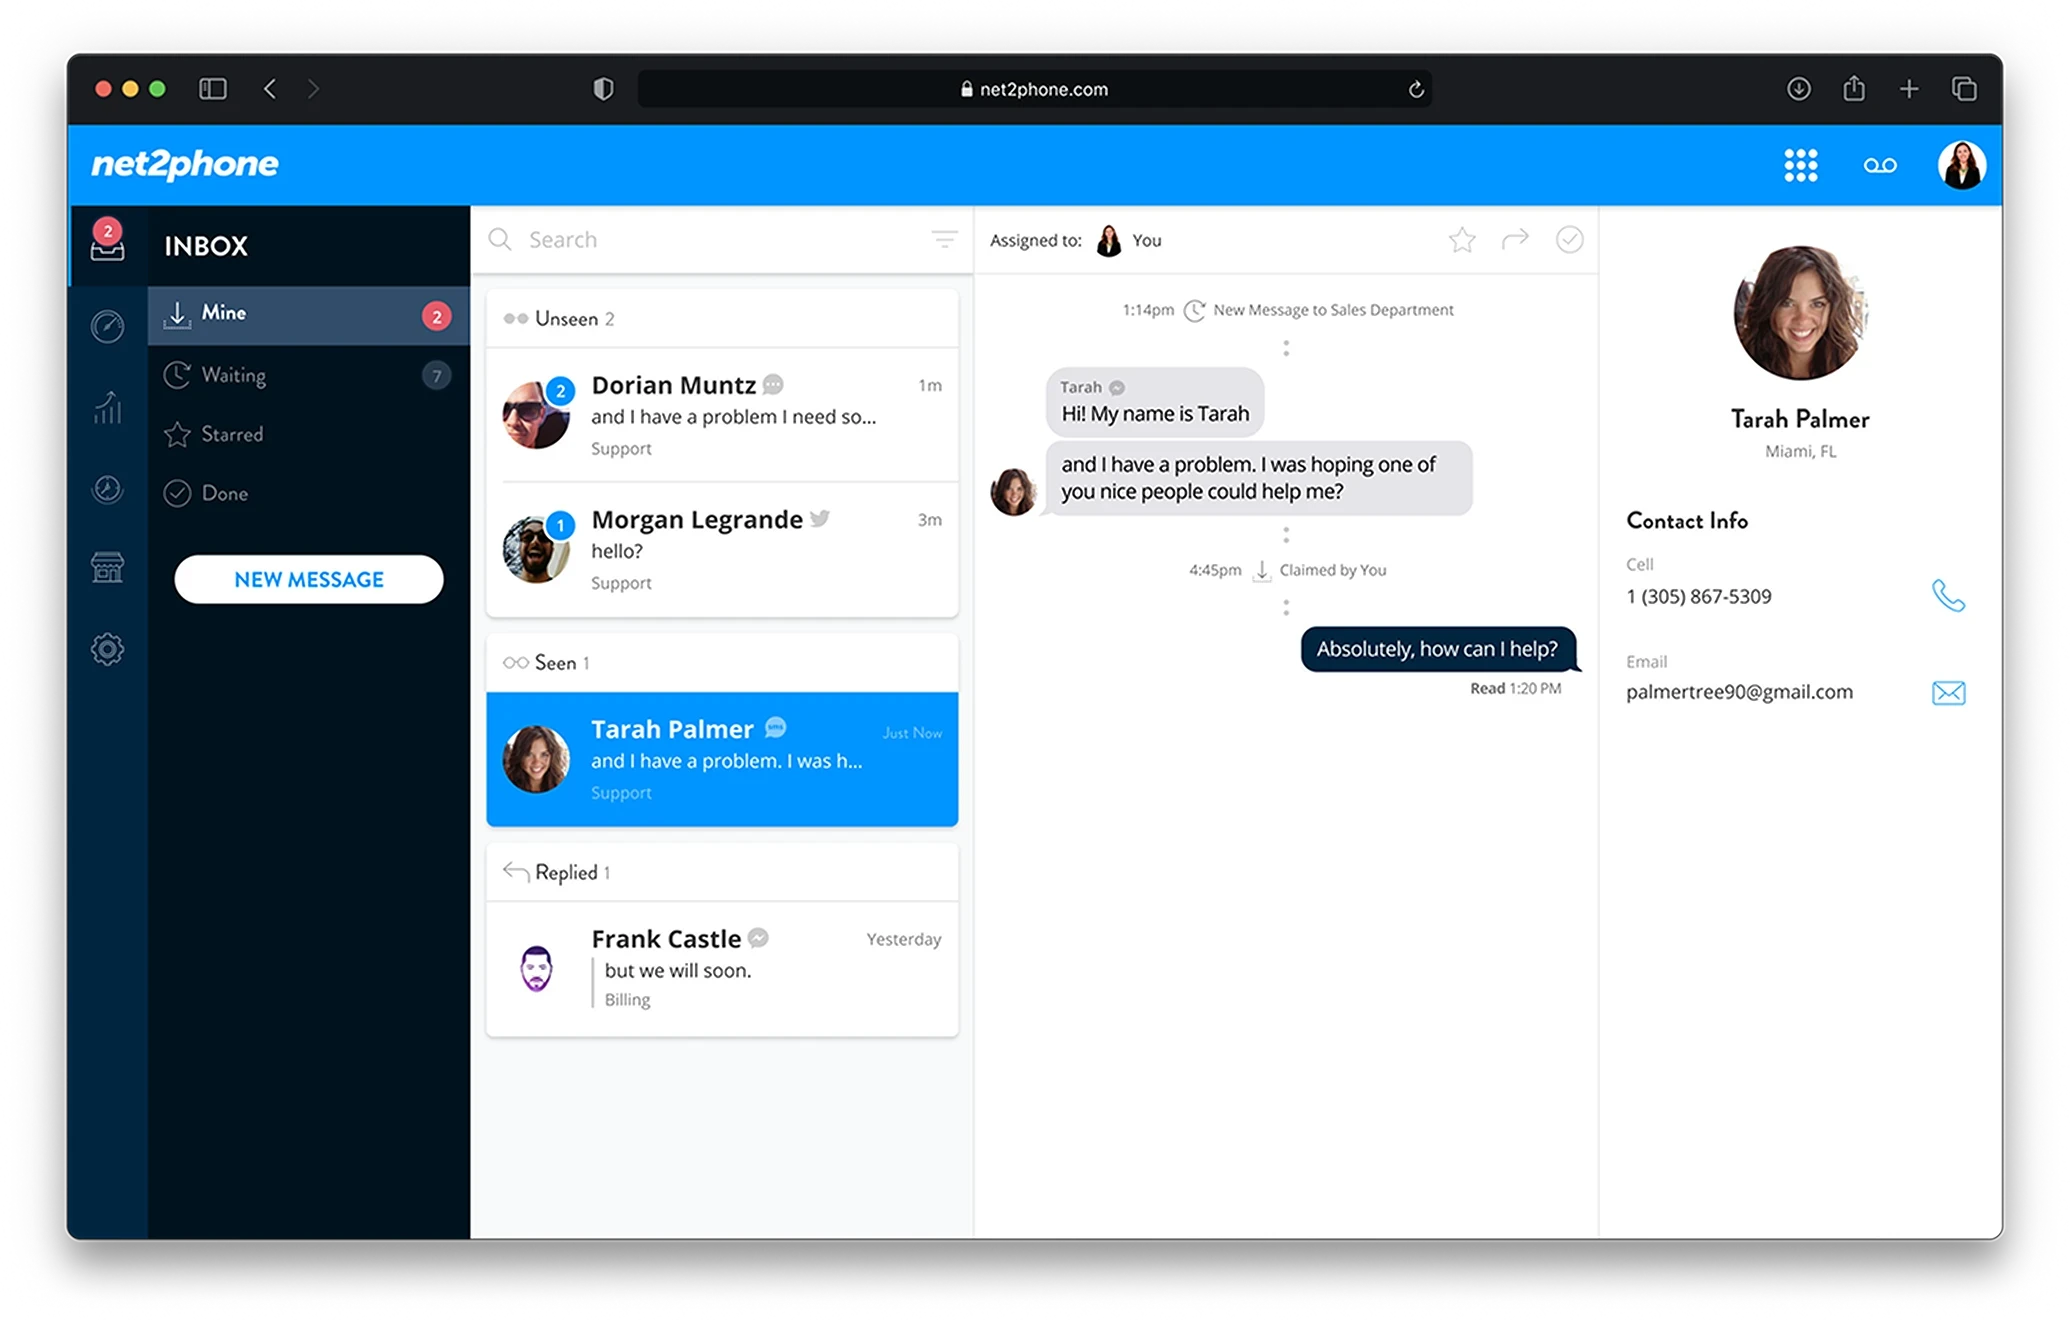This screenshot has width=2070, height=1320.
Task: Open the apps grid menu
Action: (1800, 165)
